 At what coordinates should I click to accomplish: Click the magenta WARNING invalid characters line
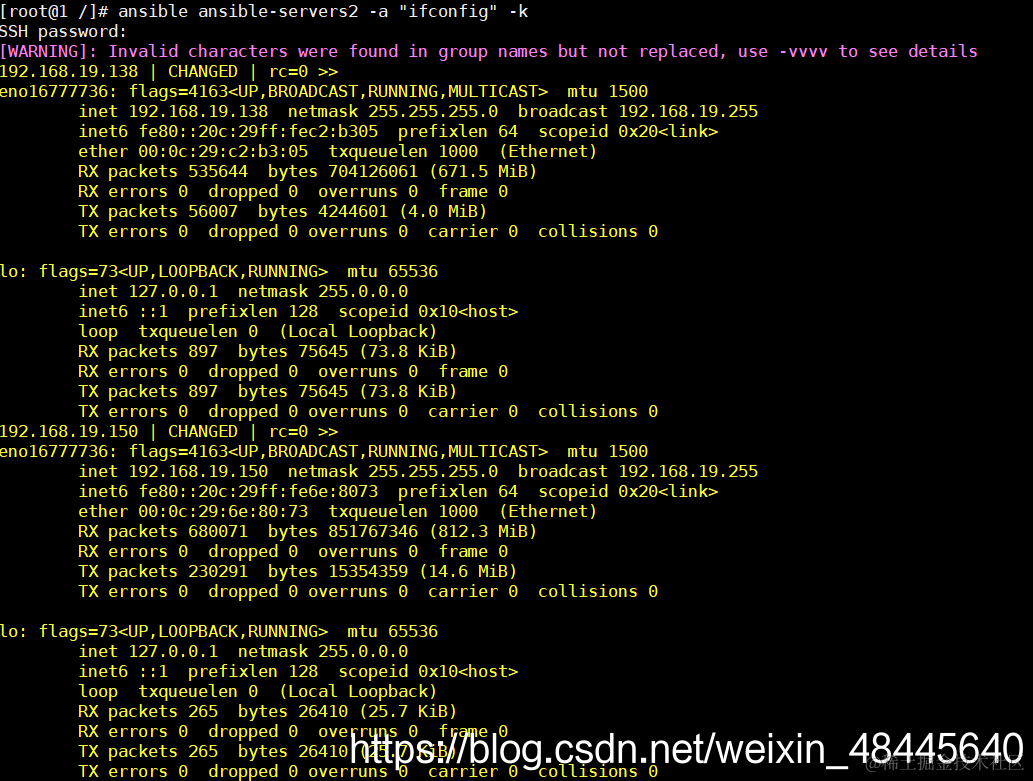(489, 51)
